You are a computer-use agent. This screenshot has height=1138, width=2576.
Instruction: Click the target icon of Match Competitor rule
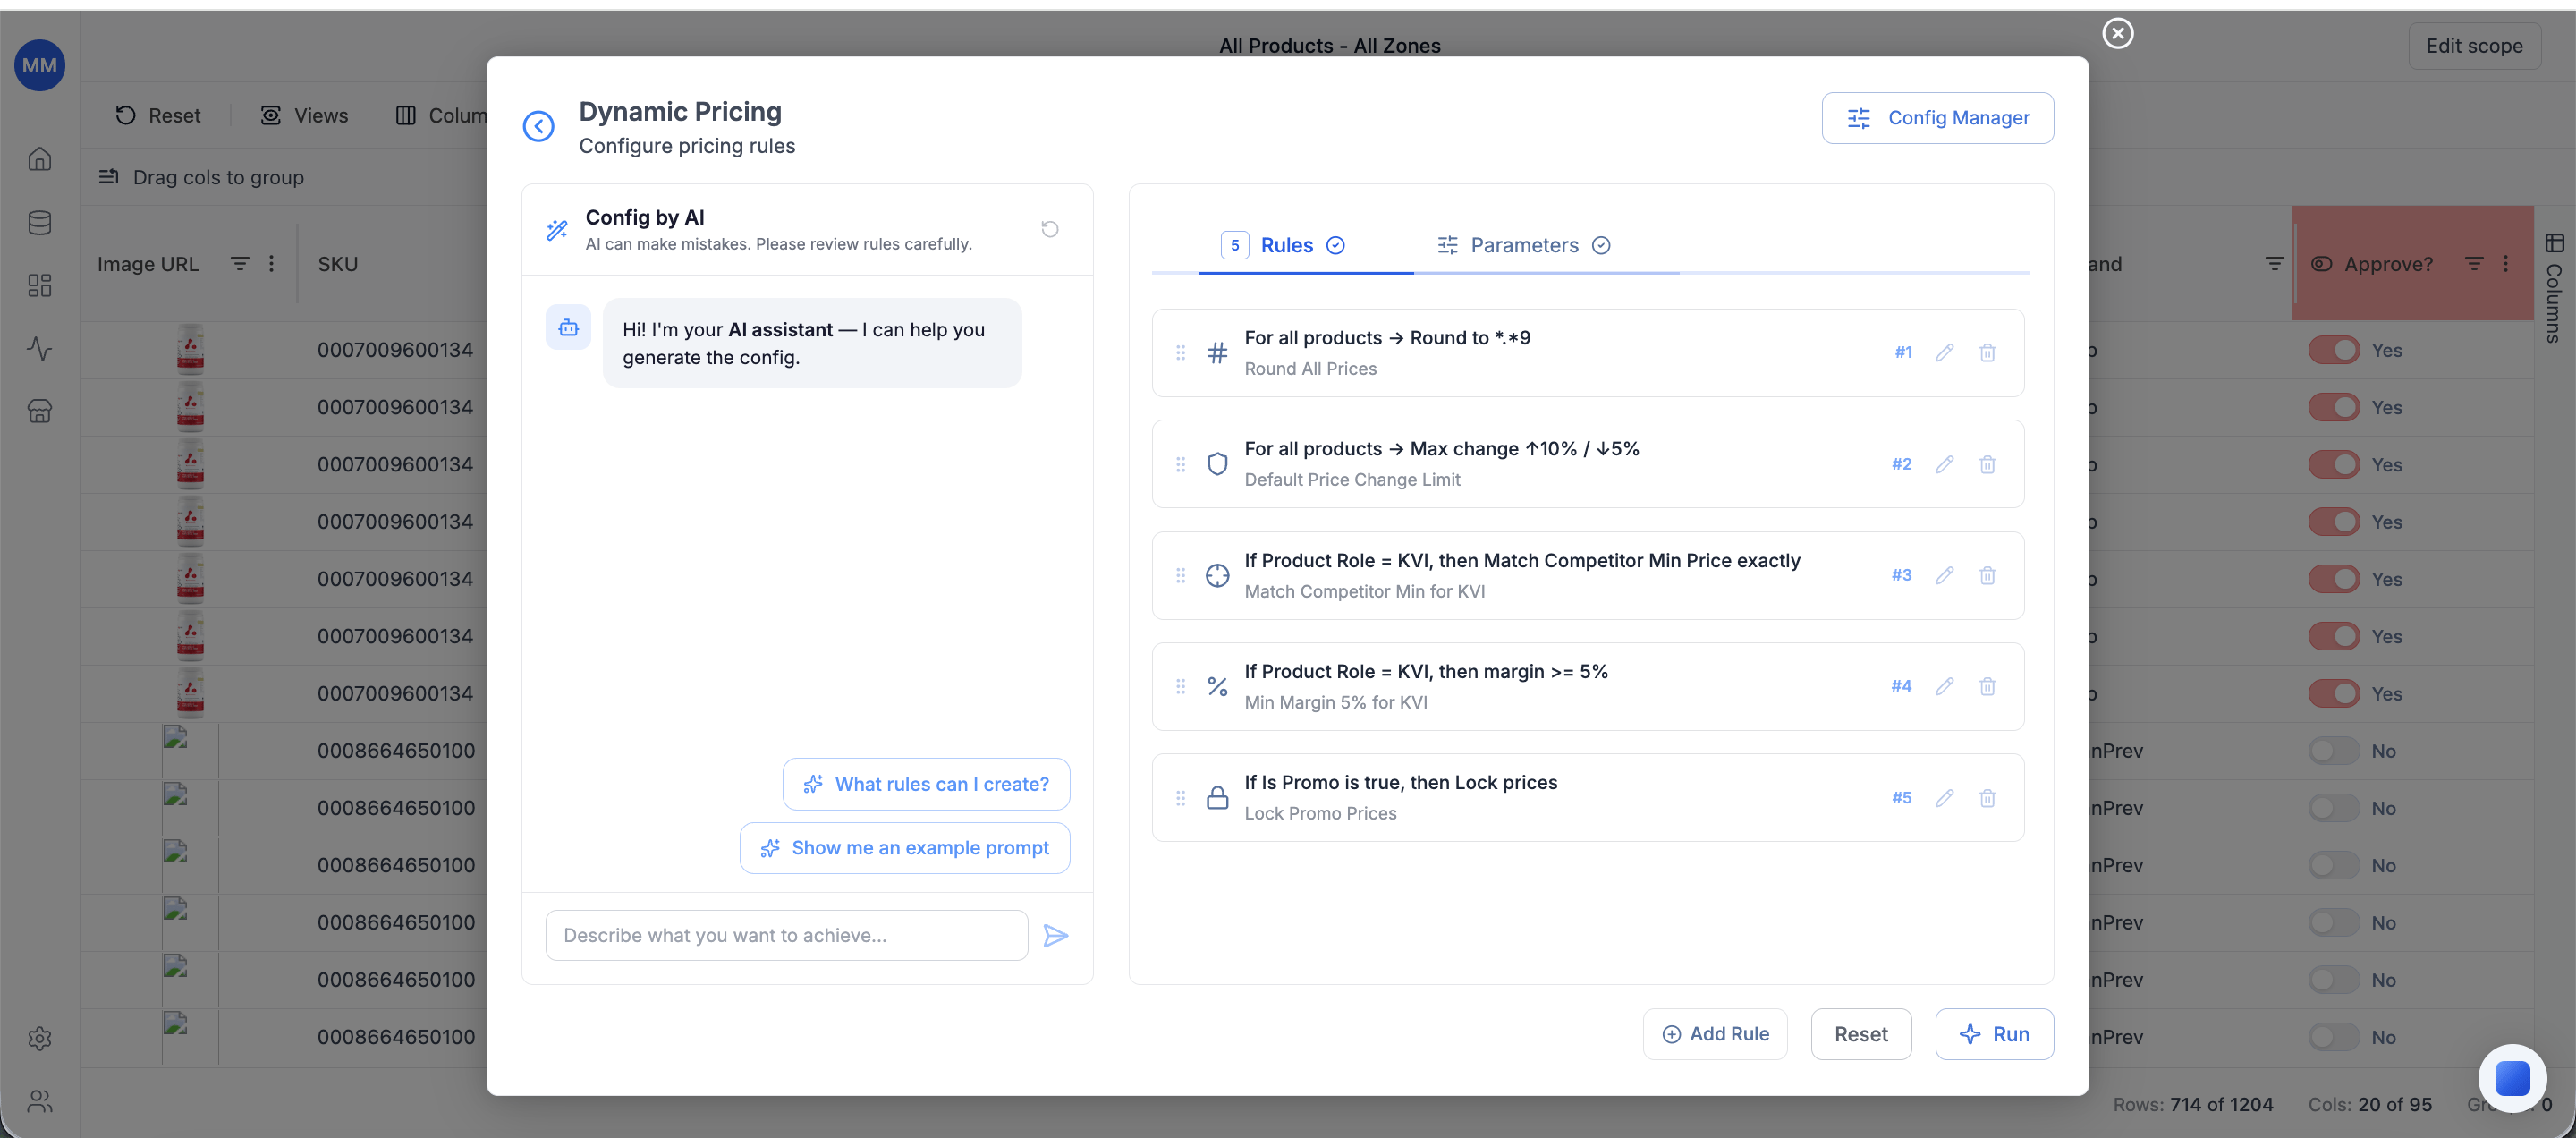[1217, 575]
